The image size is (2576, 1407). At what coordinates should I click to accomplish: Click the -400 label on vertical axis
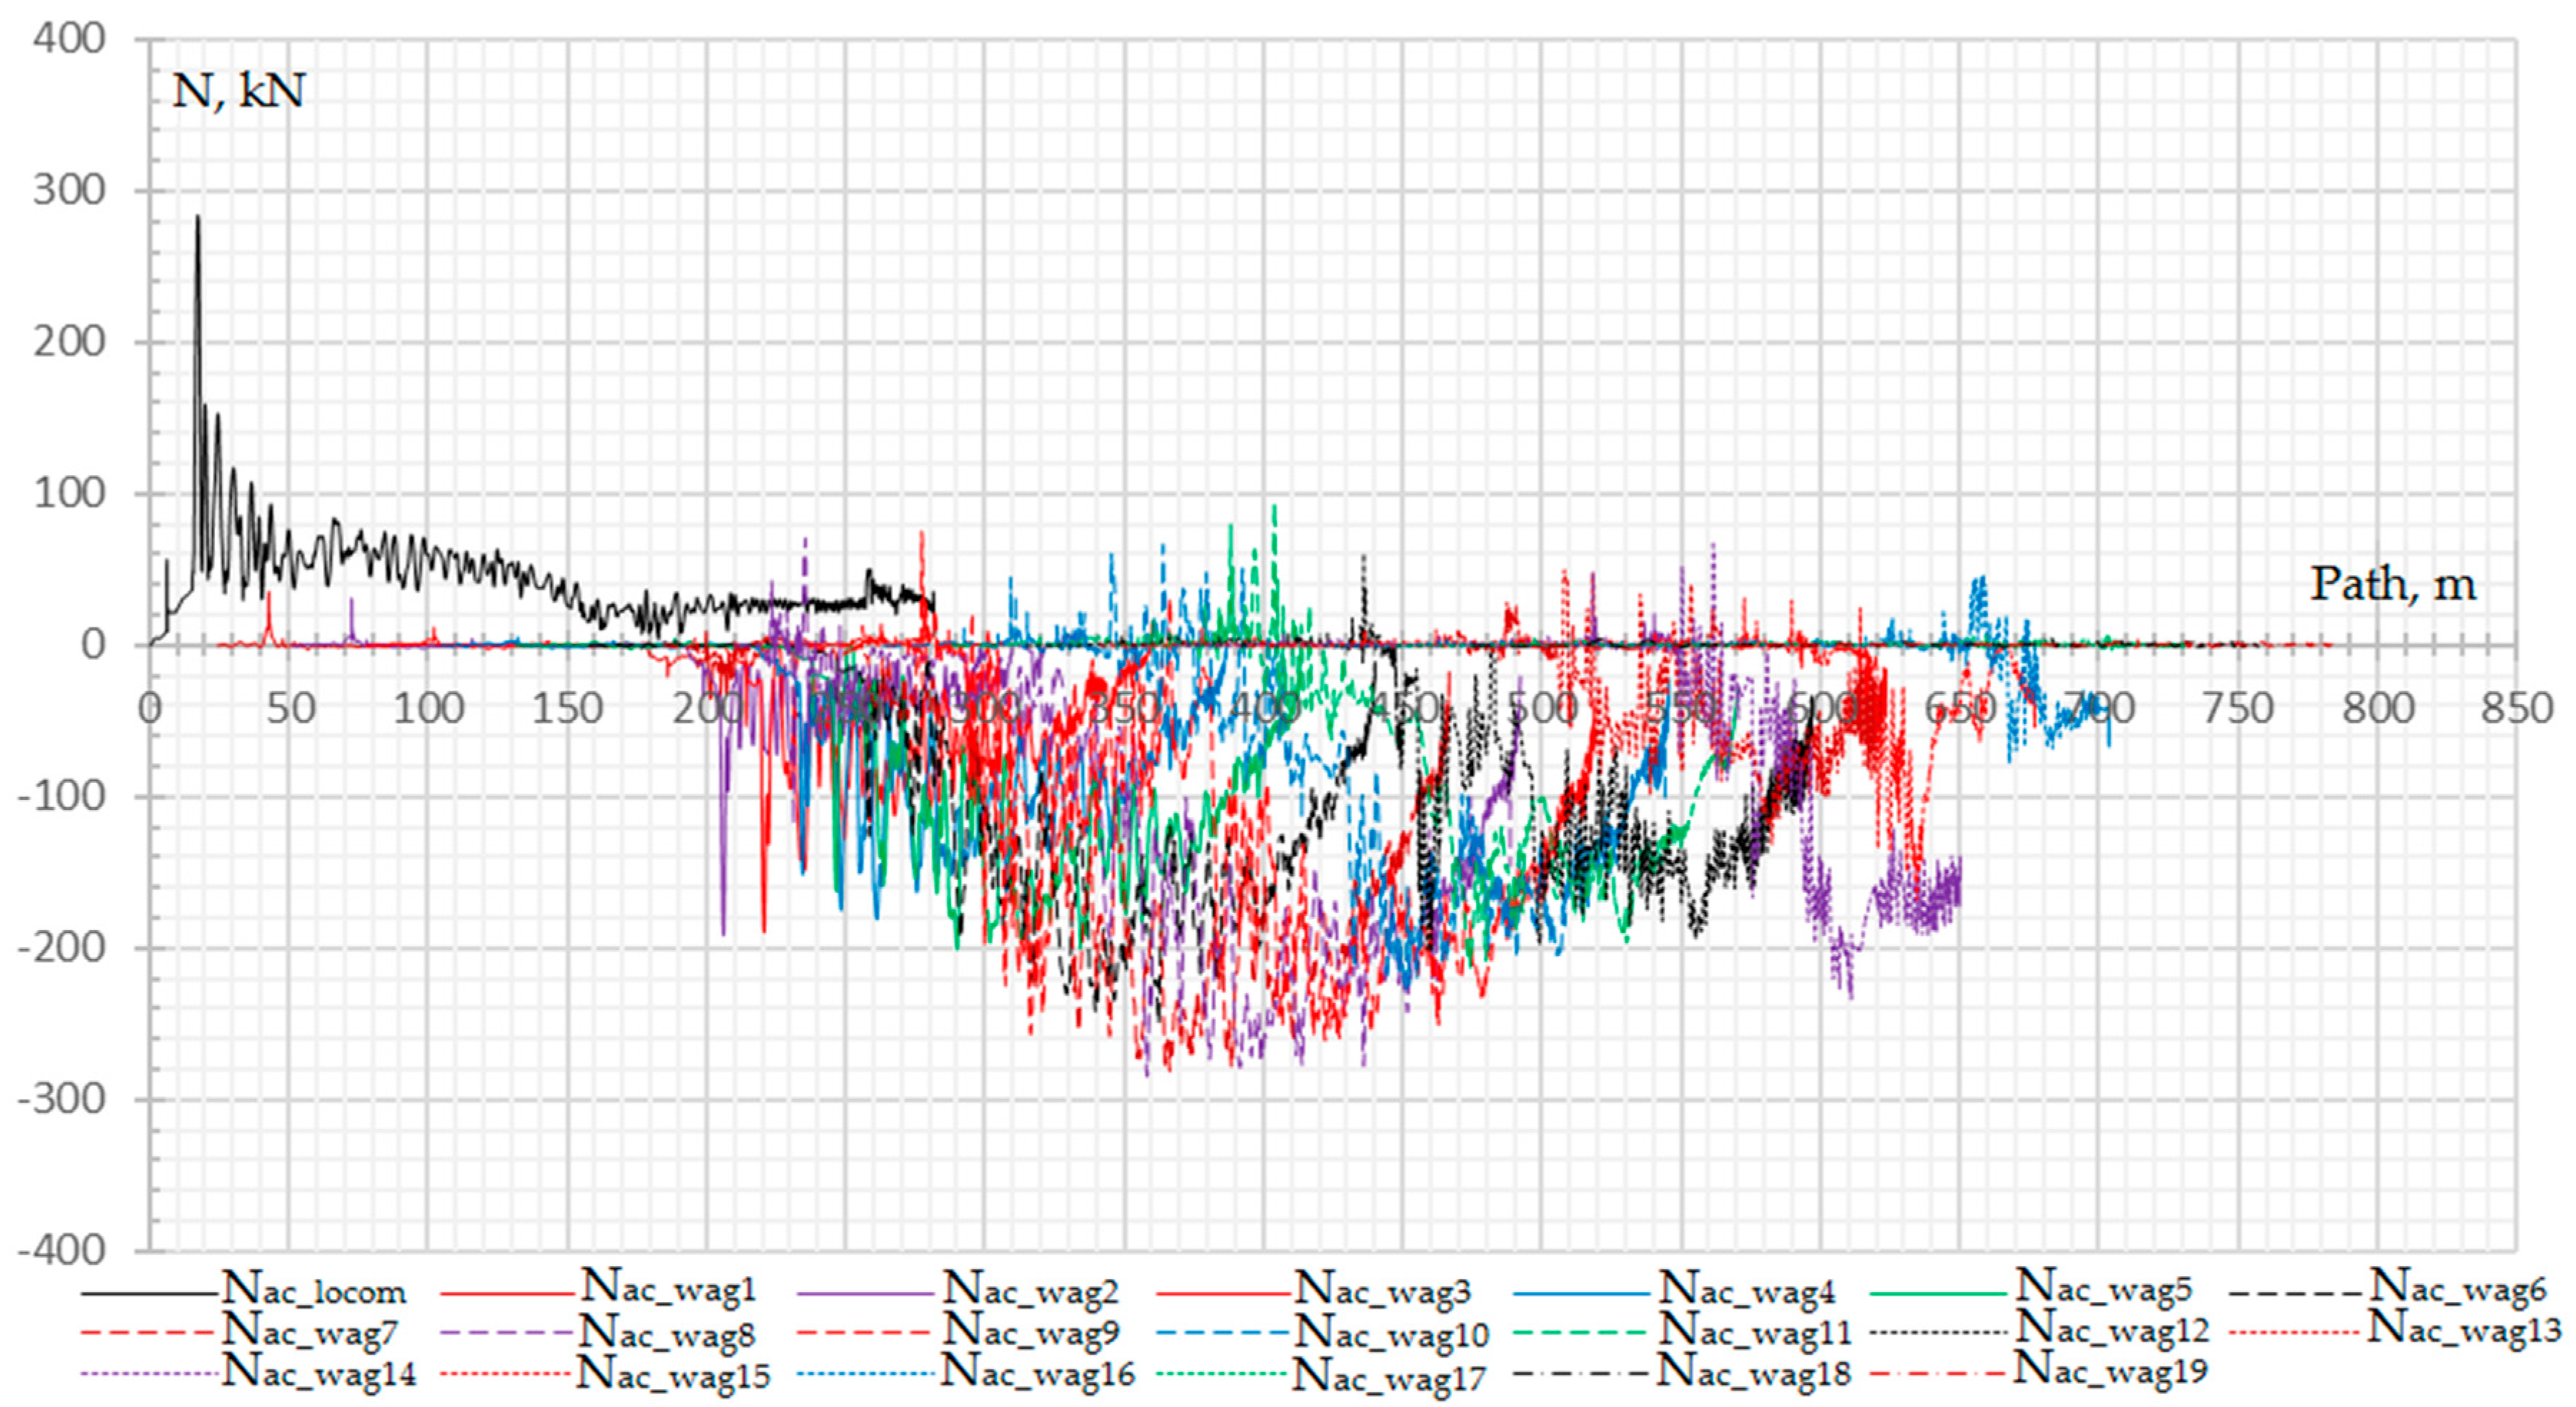62,1250
